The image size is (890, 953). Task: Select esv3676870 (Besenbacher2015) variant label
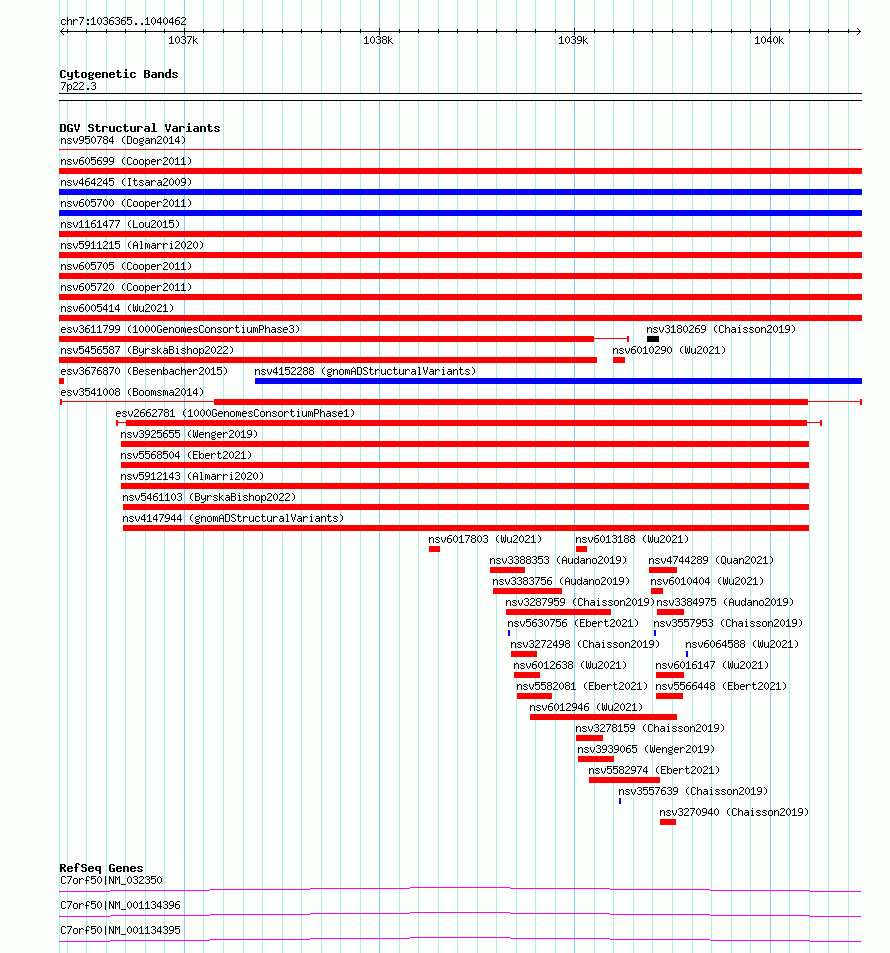tap(143, 371)
